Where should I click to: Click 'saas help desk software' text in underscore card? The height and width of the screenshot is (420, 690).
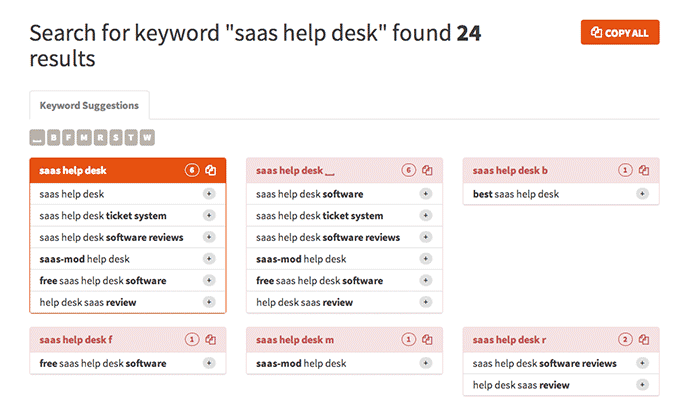coord(309,194)
